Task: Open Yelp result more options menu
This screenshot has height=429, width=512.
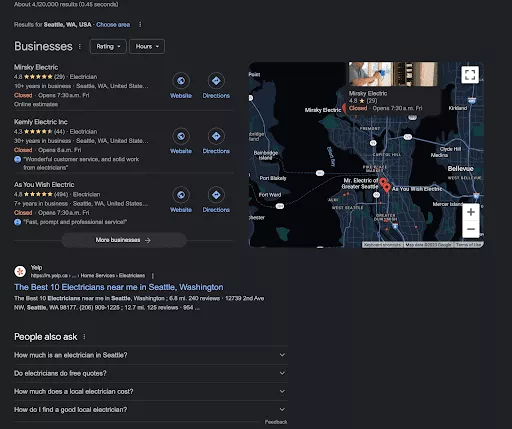Action: 153,276
